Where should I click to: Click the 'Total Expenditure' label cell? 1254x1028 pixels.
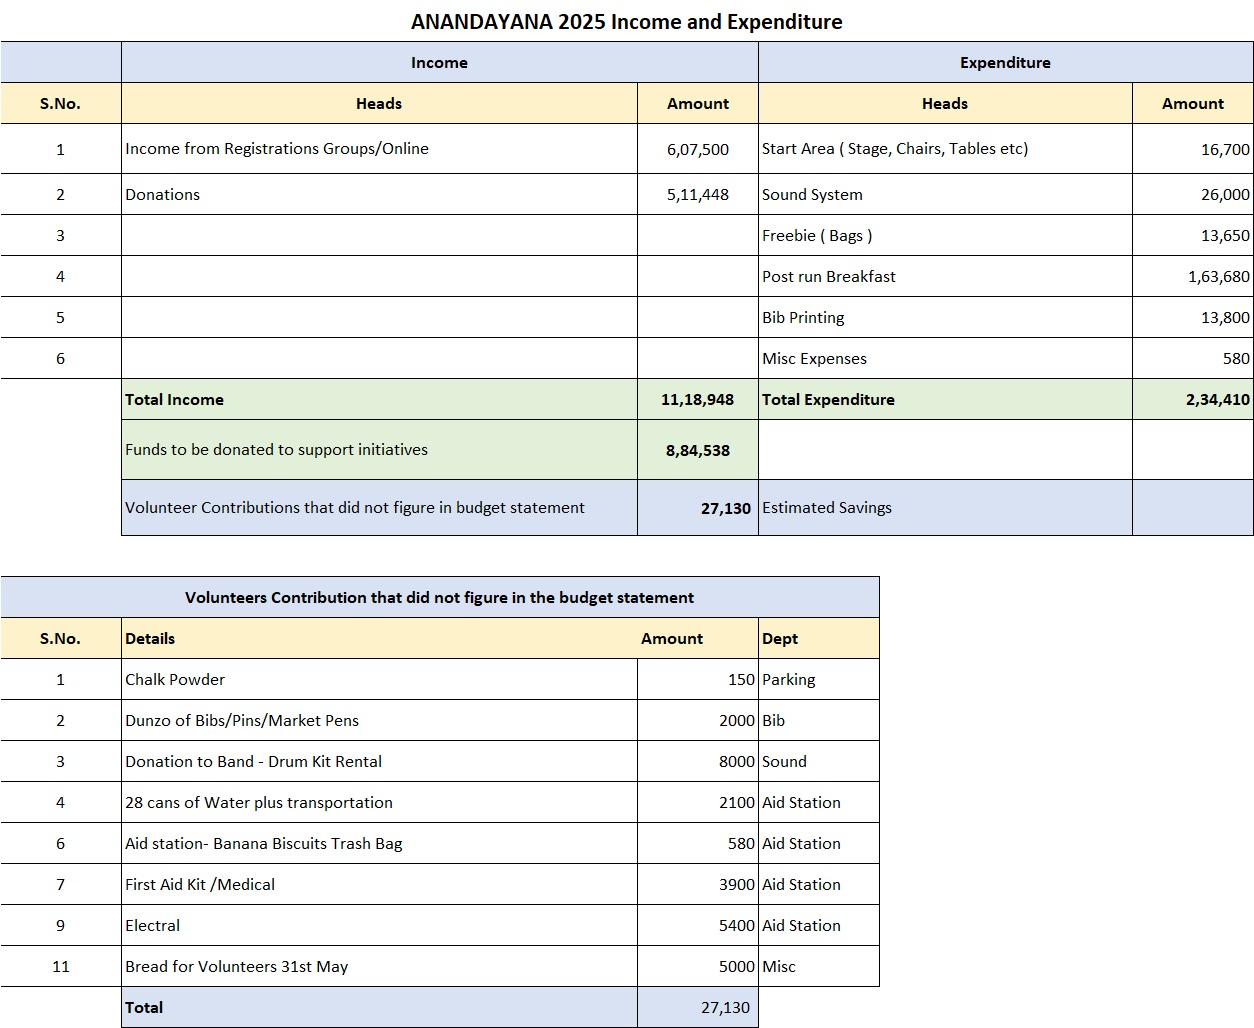point(945,399)
